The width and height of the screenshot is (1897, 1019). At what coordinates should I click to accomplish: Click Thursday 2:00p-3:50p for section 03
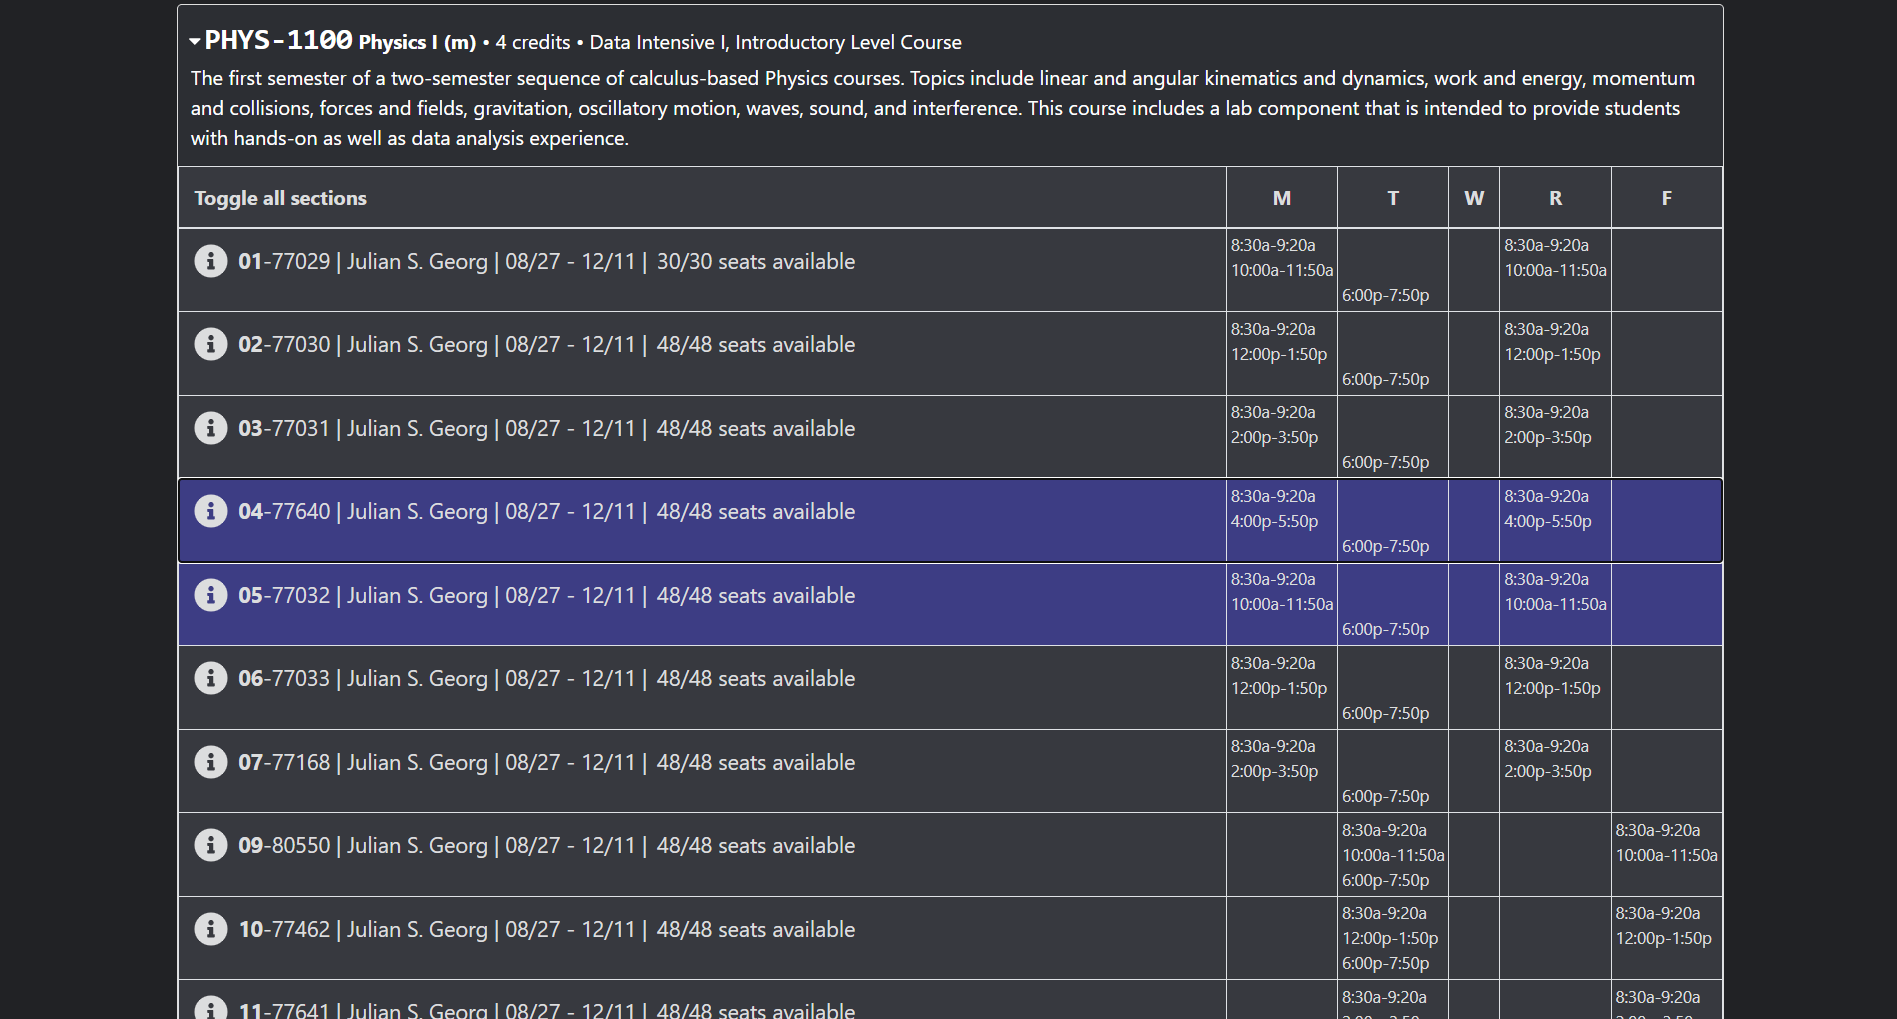[1548, 437]
